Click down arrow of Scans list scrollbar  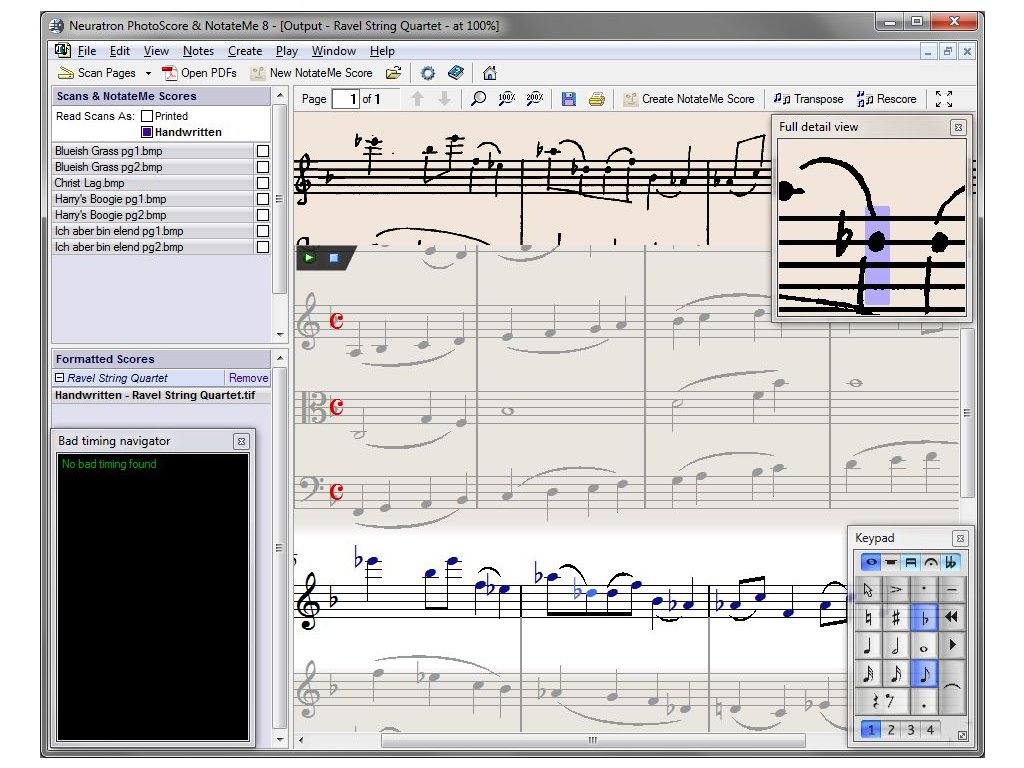(280, 335)
